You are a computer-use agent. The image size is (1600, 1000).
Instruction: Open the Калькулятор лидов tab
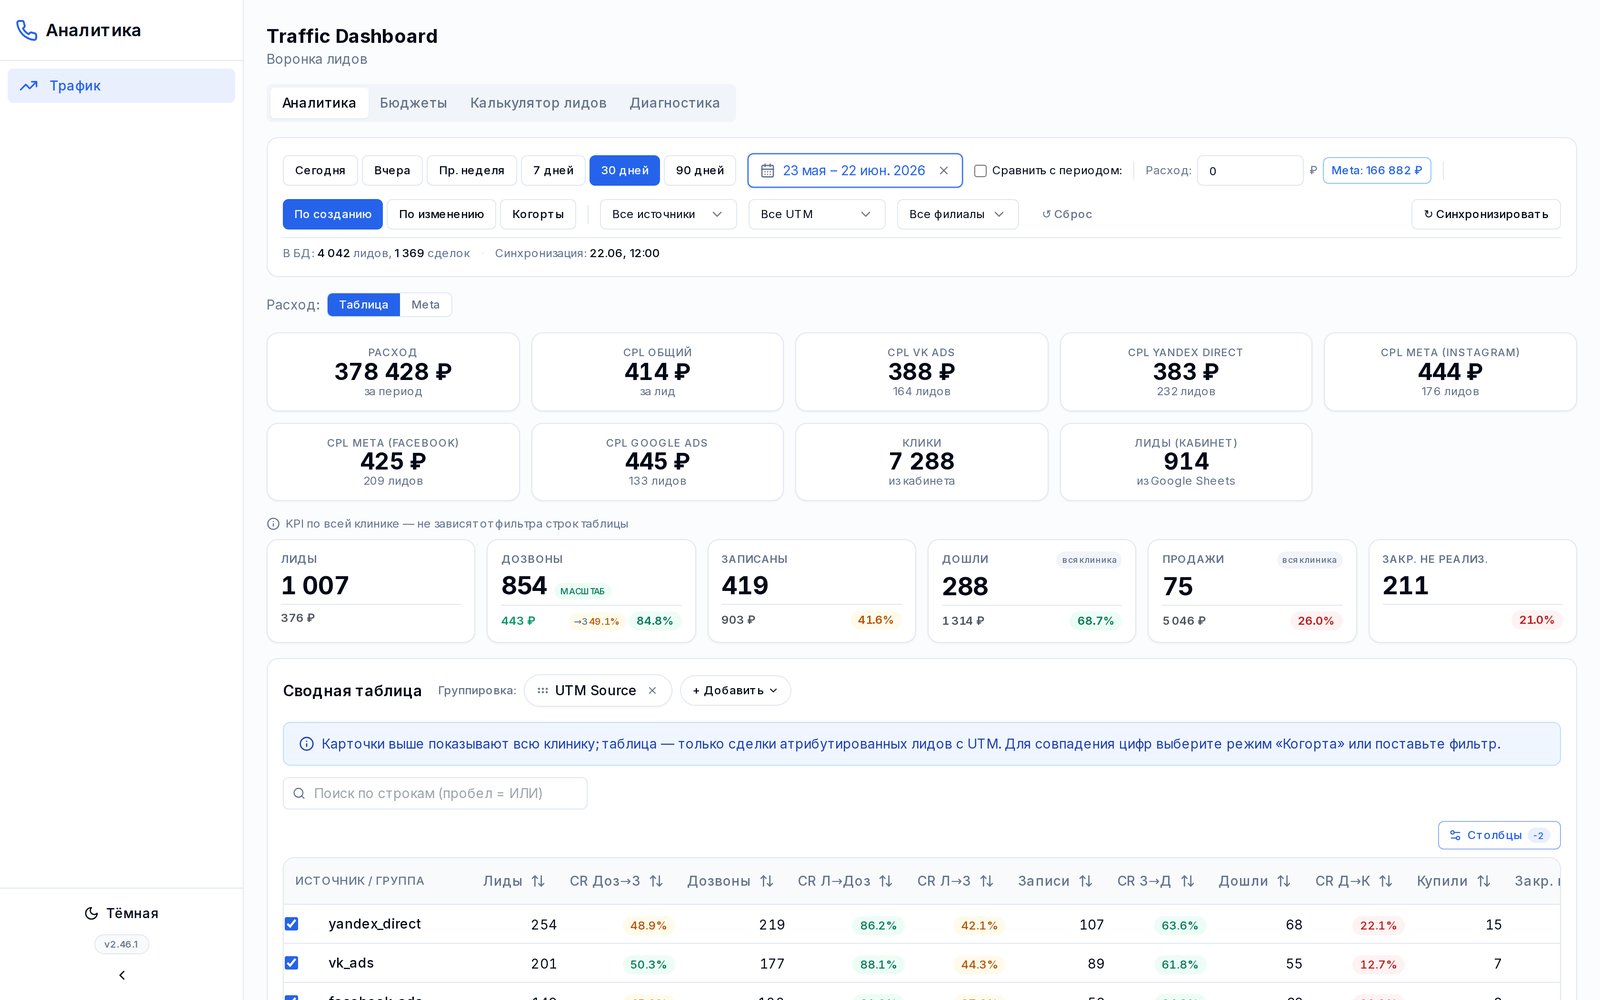click(x=538, y=103)
